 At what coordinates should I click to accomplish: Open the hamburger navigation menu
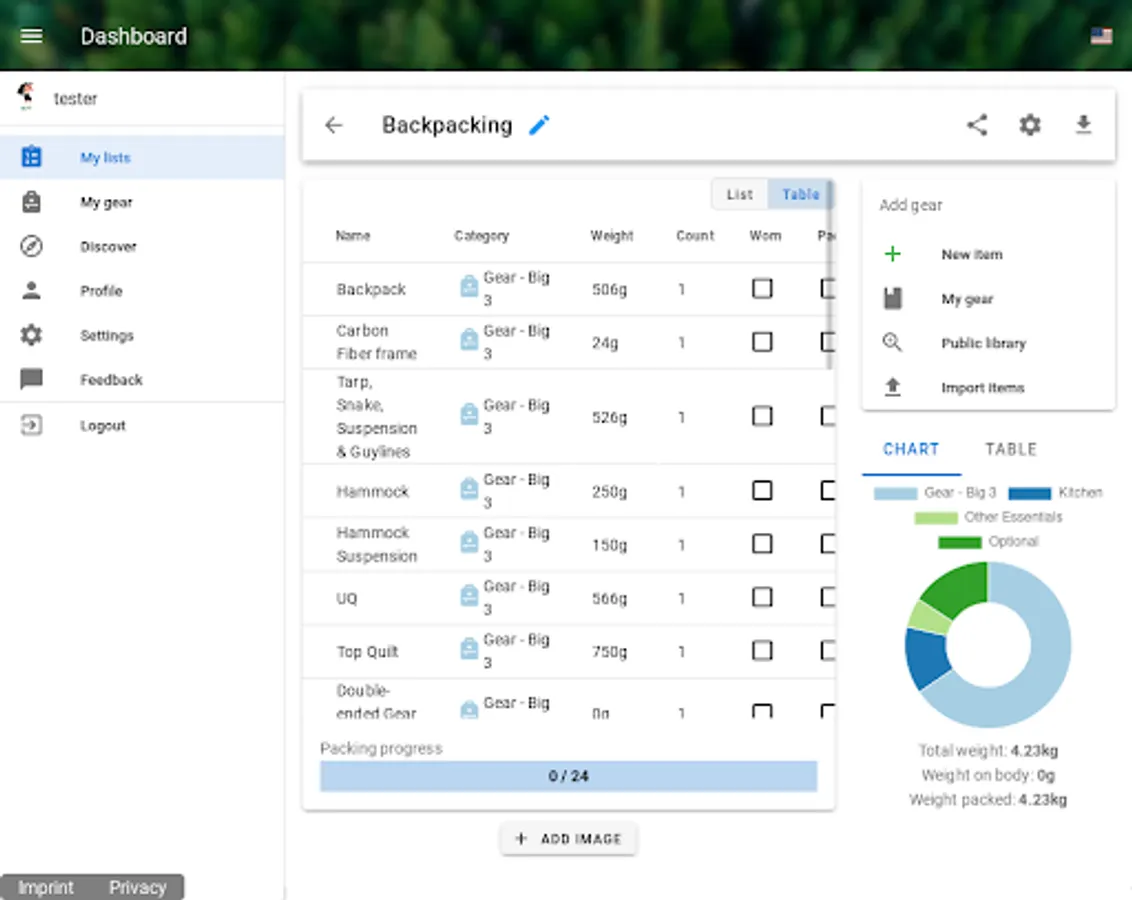(31, 35)
